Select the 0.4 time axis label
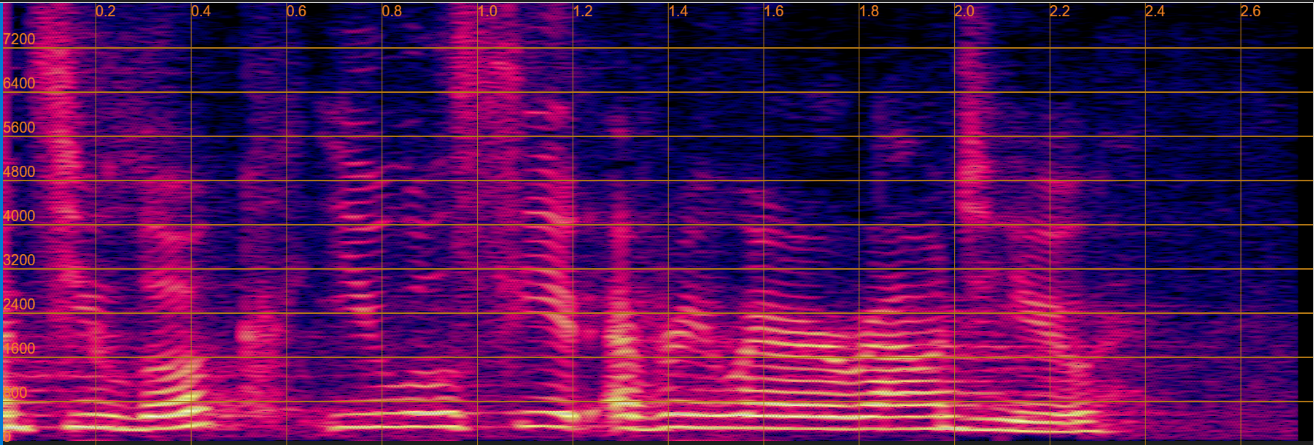Screen dimensions: 1314x445 click(x=201, y=11)
